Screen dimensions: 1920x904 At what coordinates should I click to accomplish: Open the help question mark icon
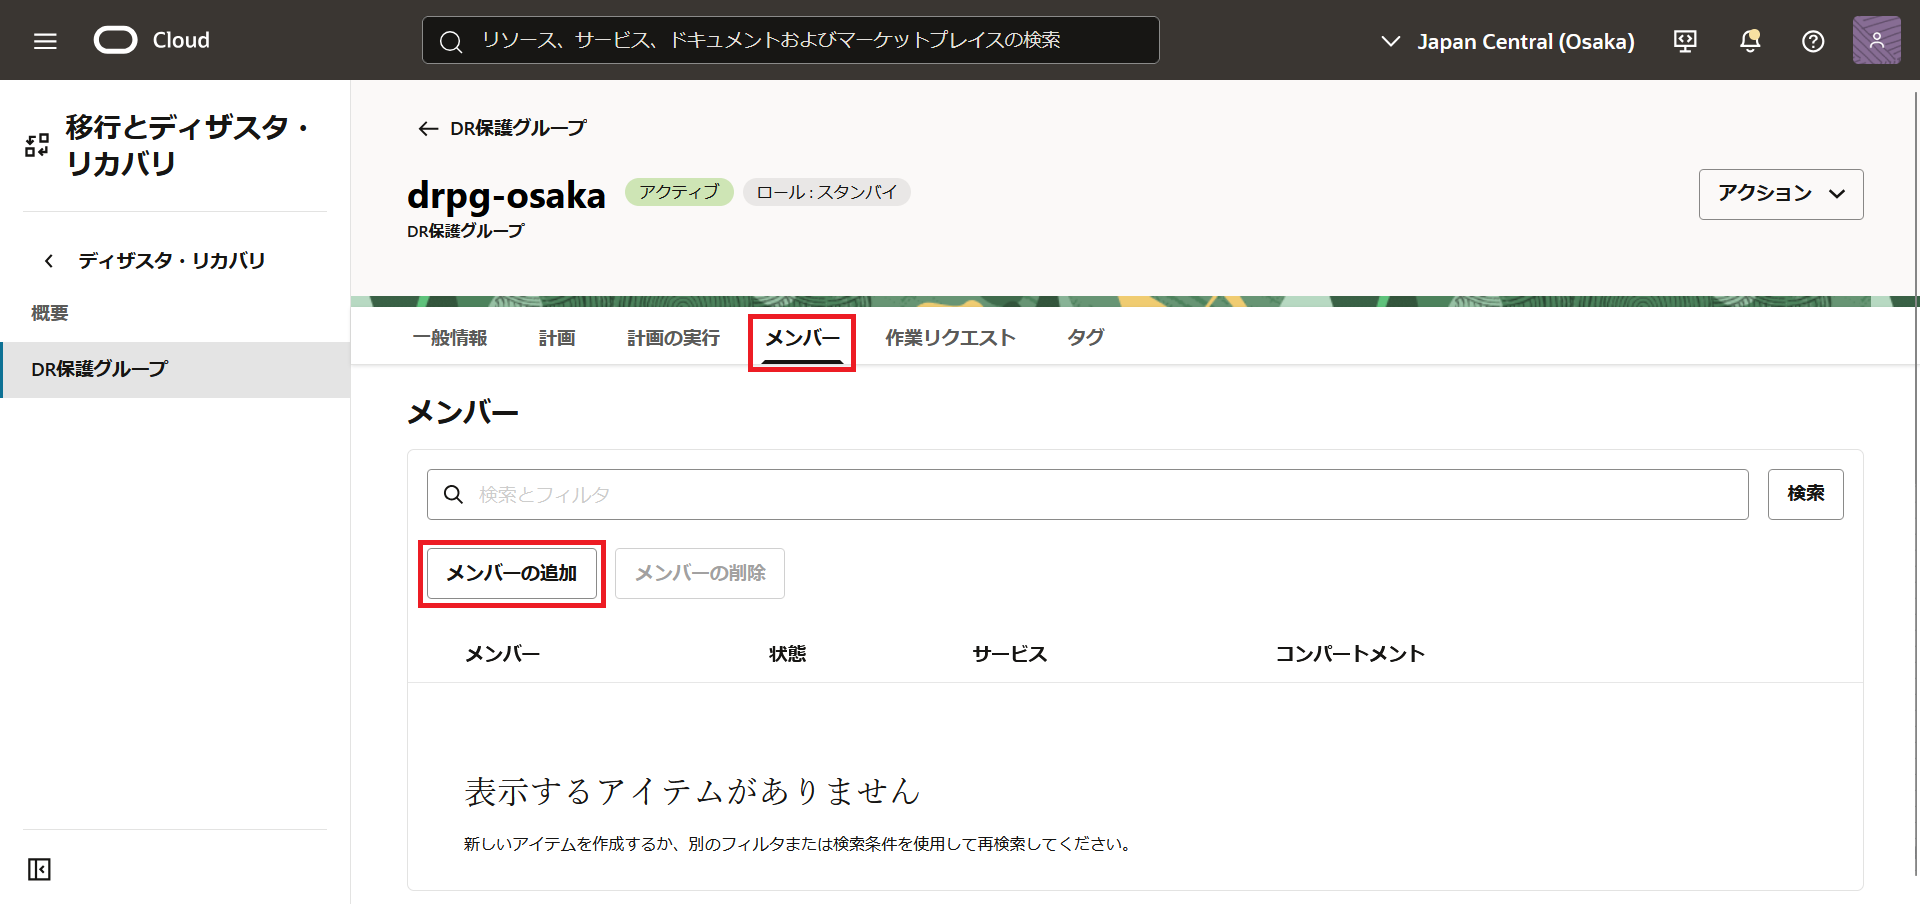coord(1812,41)
